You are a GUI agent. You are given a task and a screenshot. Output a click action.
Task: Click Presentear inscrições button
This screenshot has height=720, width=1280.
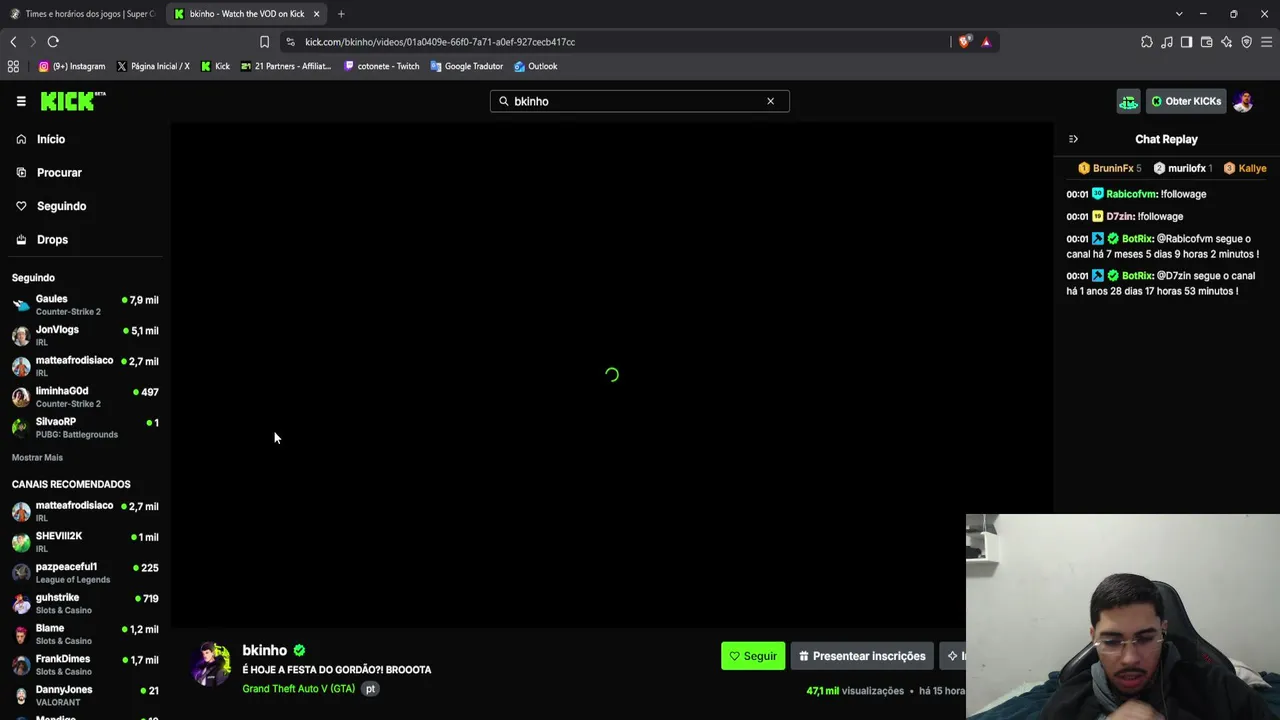pyautogui.click(x=862, y=656)
